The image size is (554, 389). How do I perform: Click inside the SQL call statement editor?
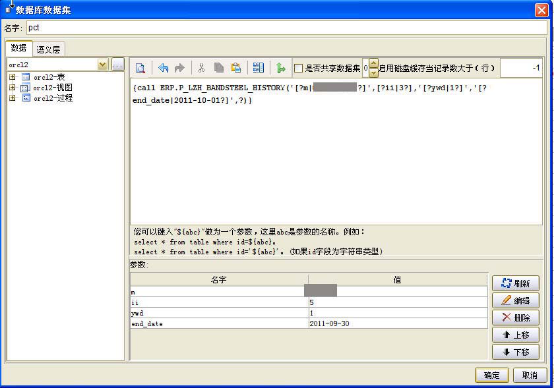point(336,152)
